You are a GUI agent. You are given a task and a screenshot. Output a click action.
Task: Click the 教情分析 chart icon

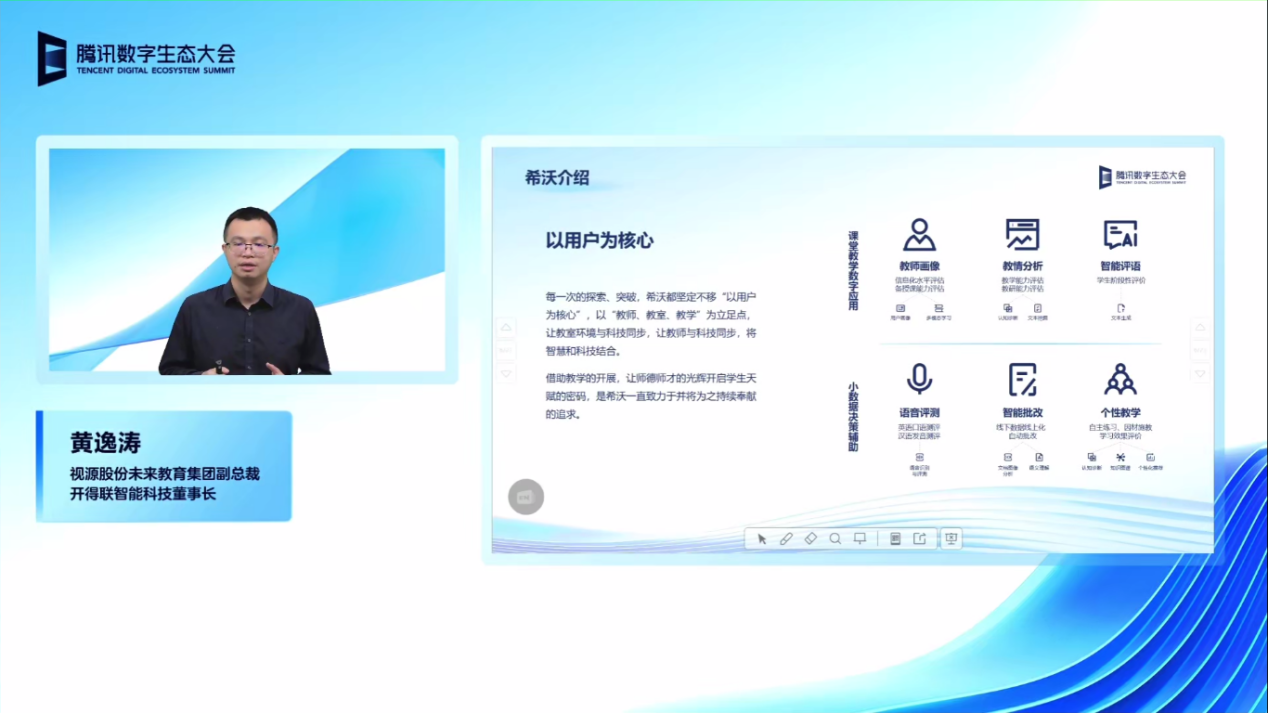[1022, 235]
